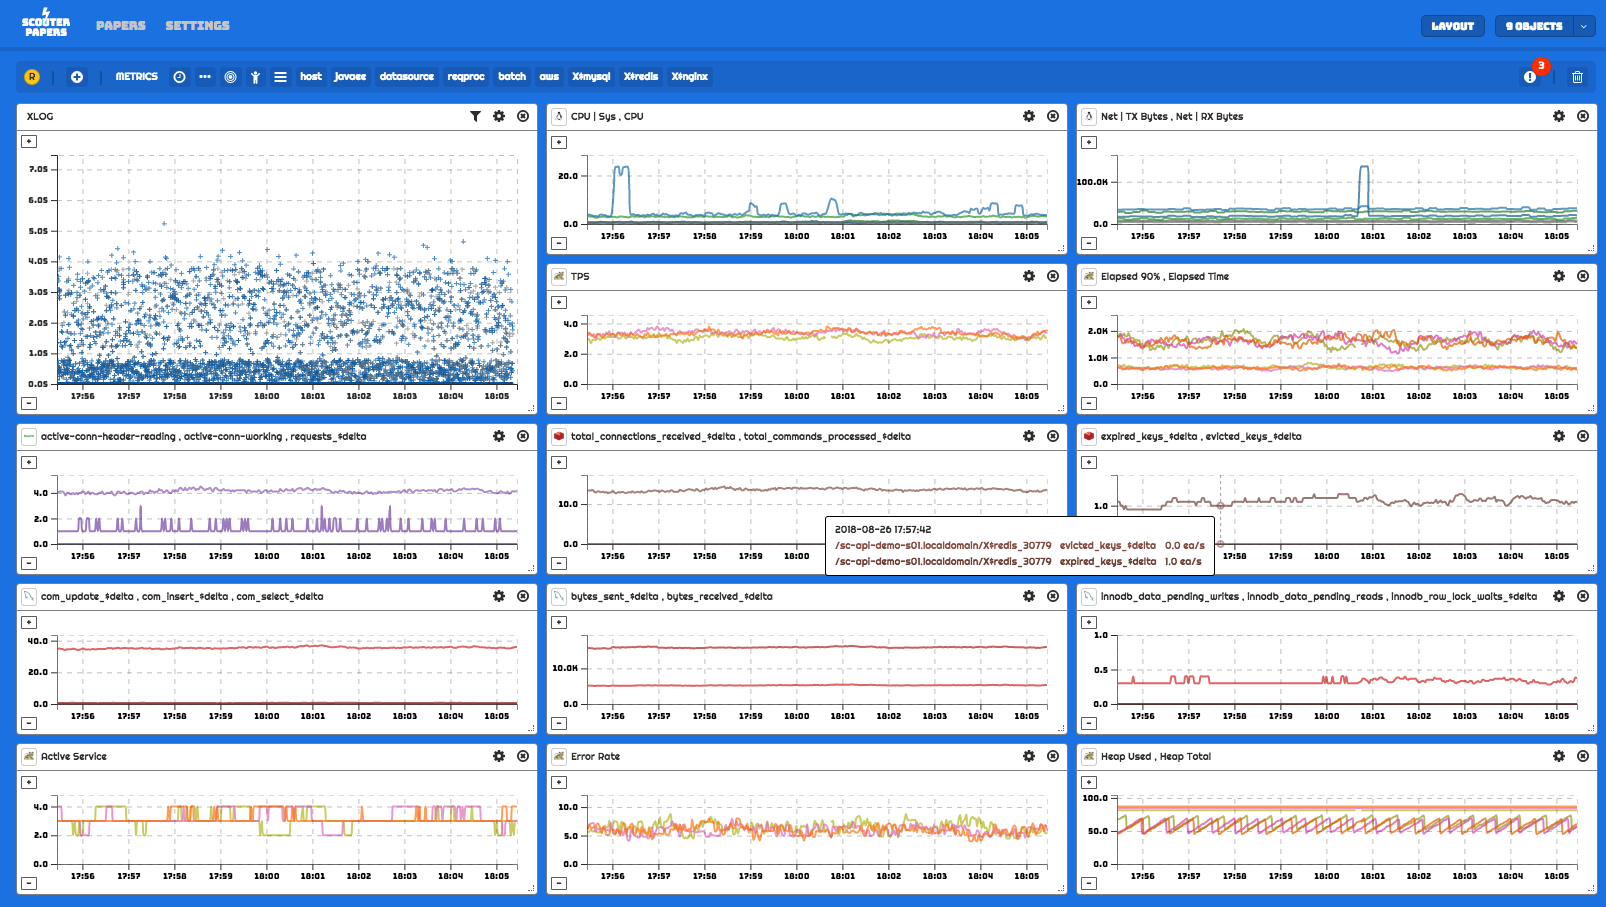Open the Papers menu

click(121, 25)
